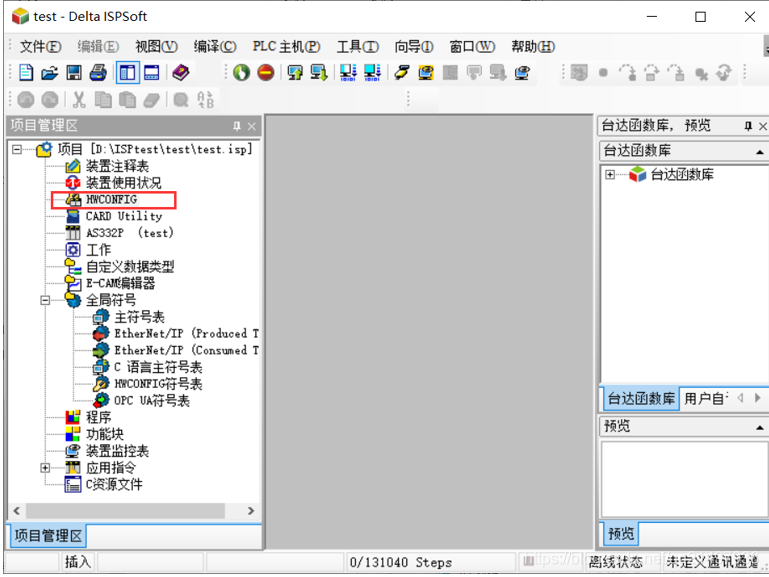Select AS332P (test) tree item

coord(129,233)
